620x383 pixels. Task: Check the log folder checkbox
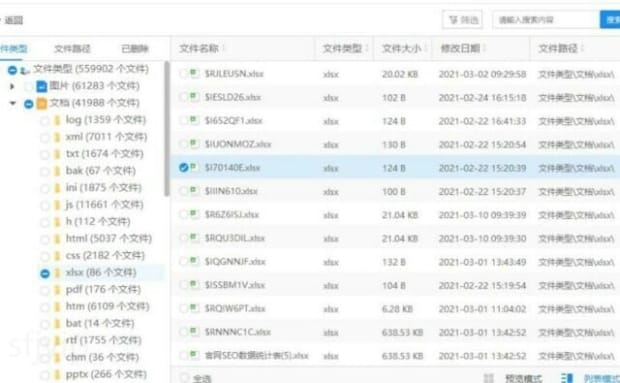45,121
